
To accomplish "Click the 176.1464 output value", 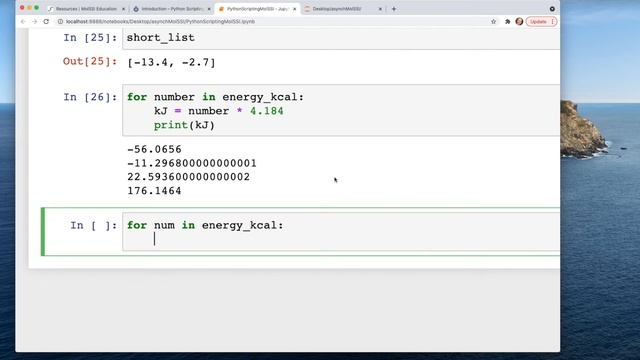I will [x=154, y=191].
